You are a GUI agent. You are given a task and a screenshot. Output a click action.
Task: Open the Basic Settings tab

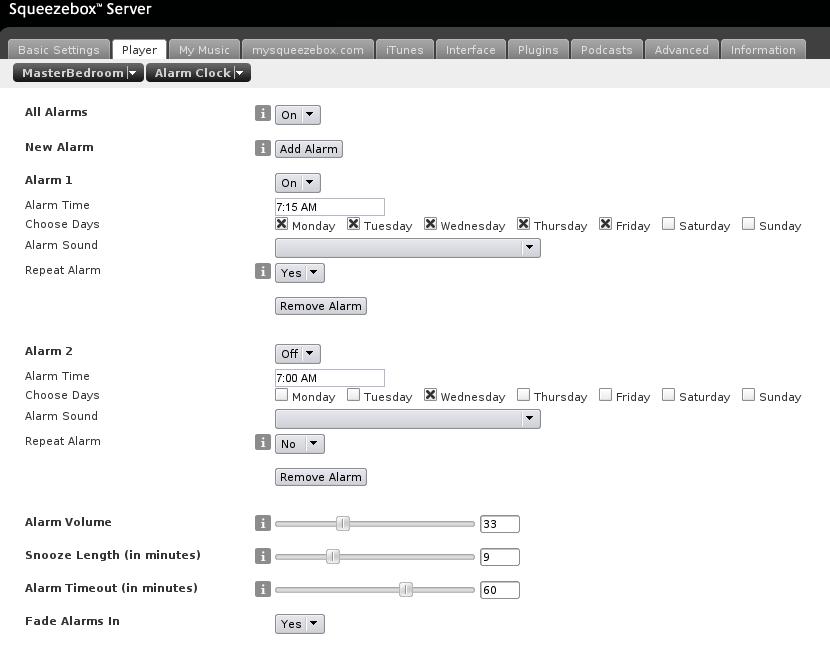tap(59, 50)
